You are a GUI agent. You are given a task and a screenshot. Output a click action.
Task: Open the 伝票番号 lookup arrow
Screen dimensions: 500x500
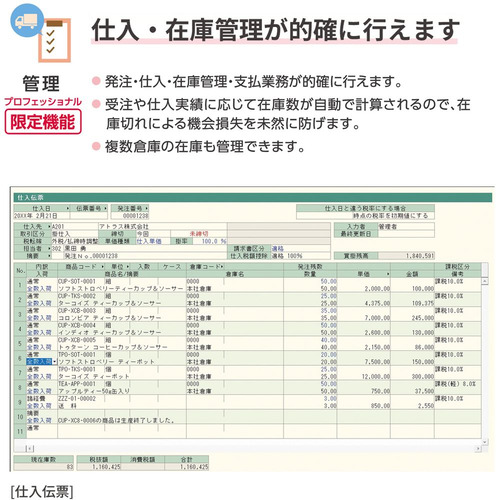point(106,208)
